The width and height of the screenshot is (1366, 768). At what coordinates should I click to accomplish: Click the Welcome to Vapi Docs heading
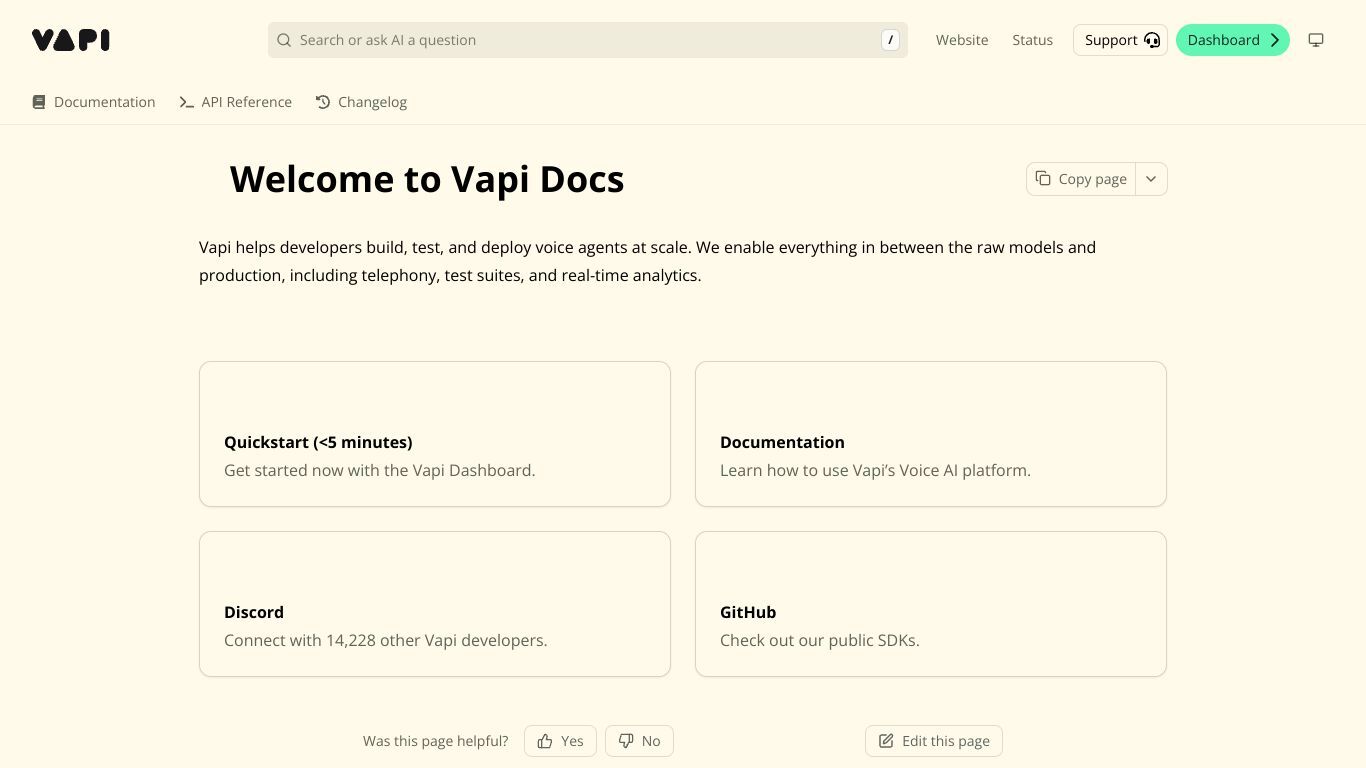427,179
